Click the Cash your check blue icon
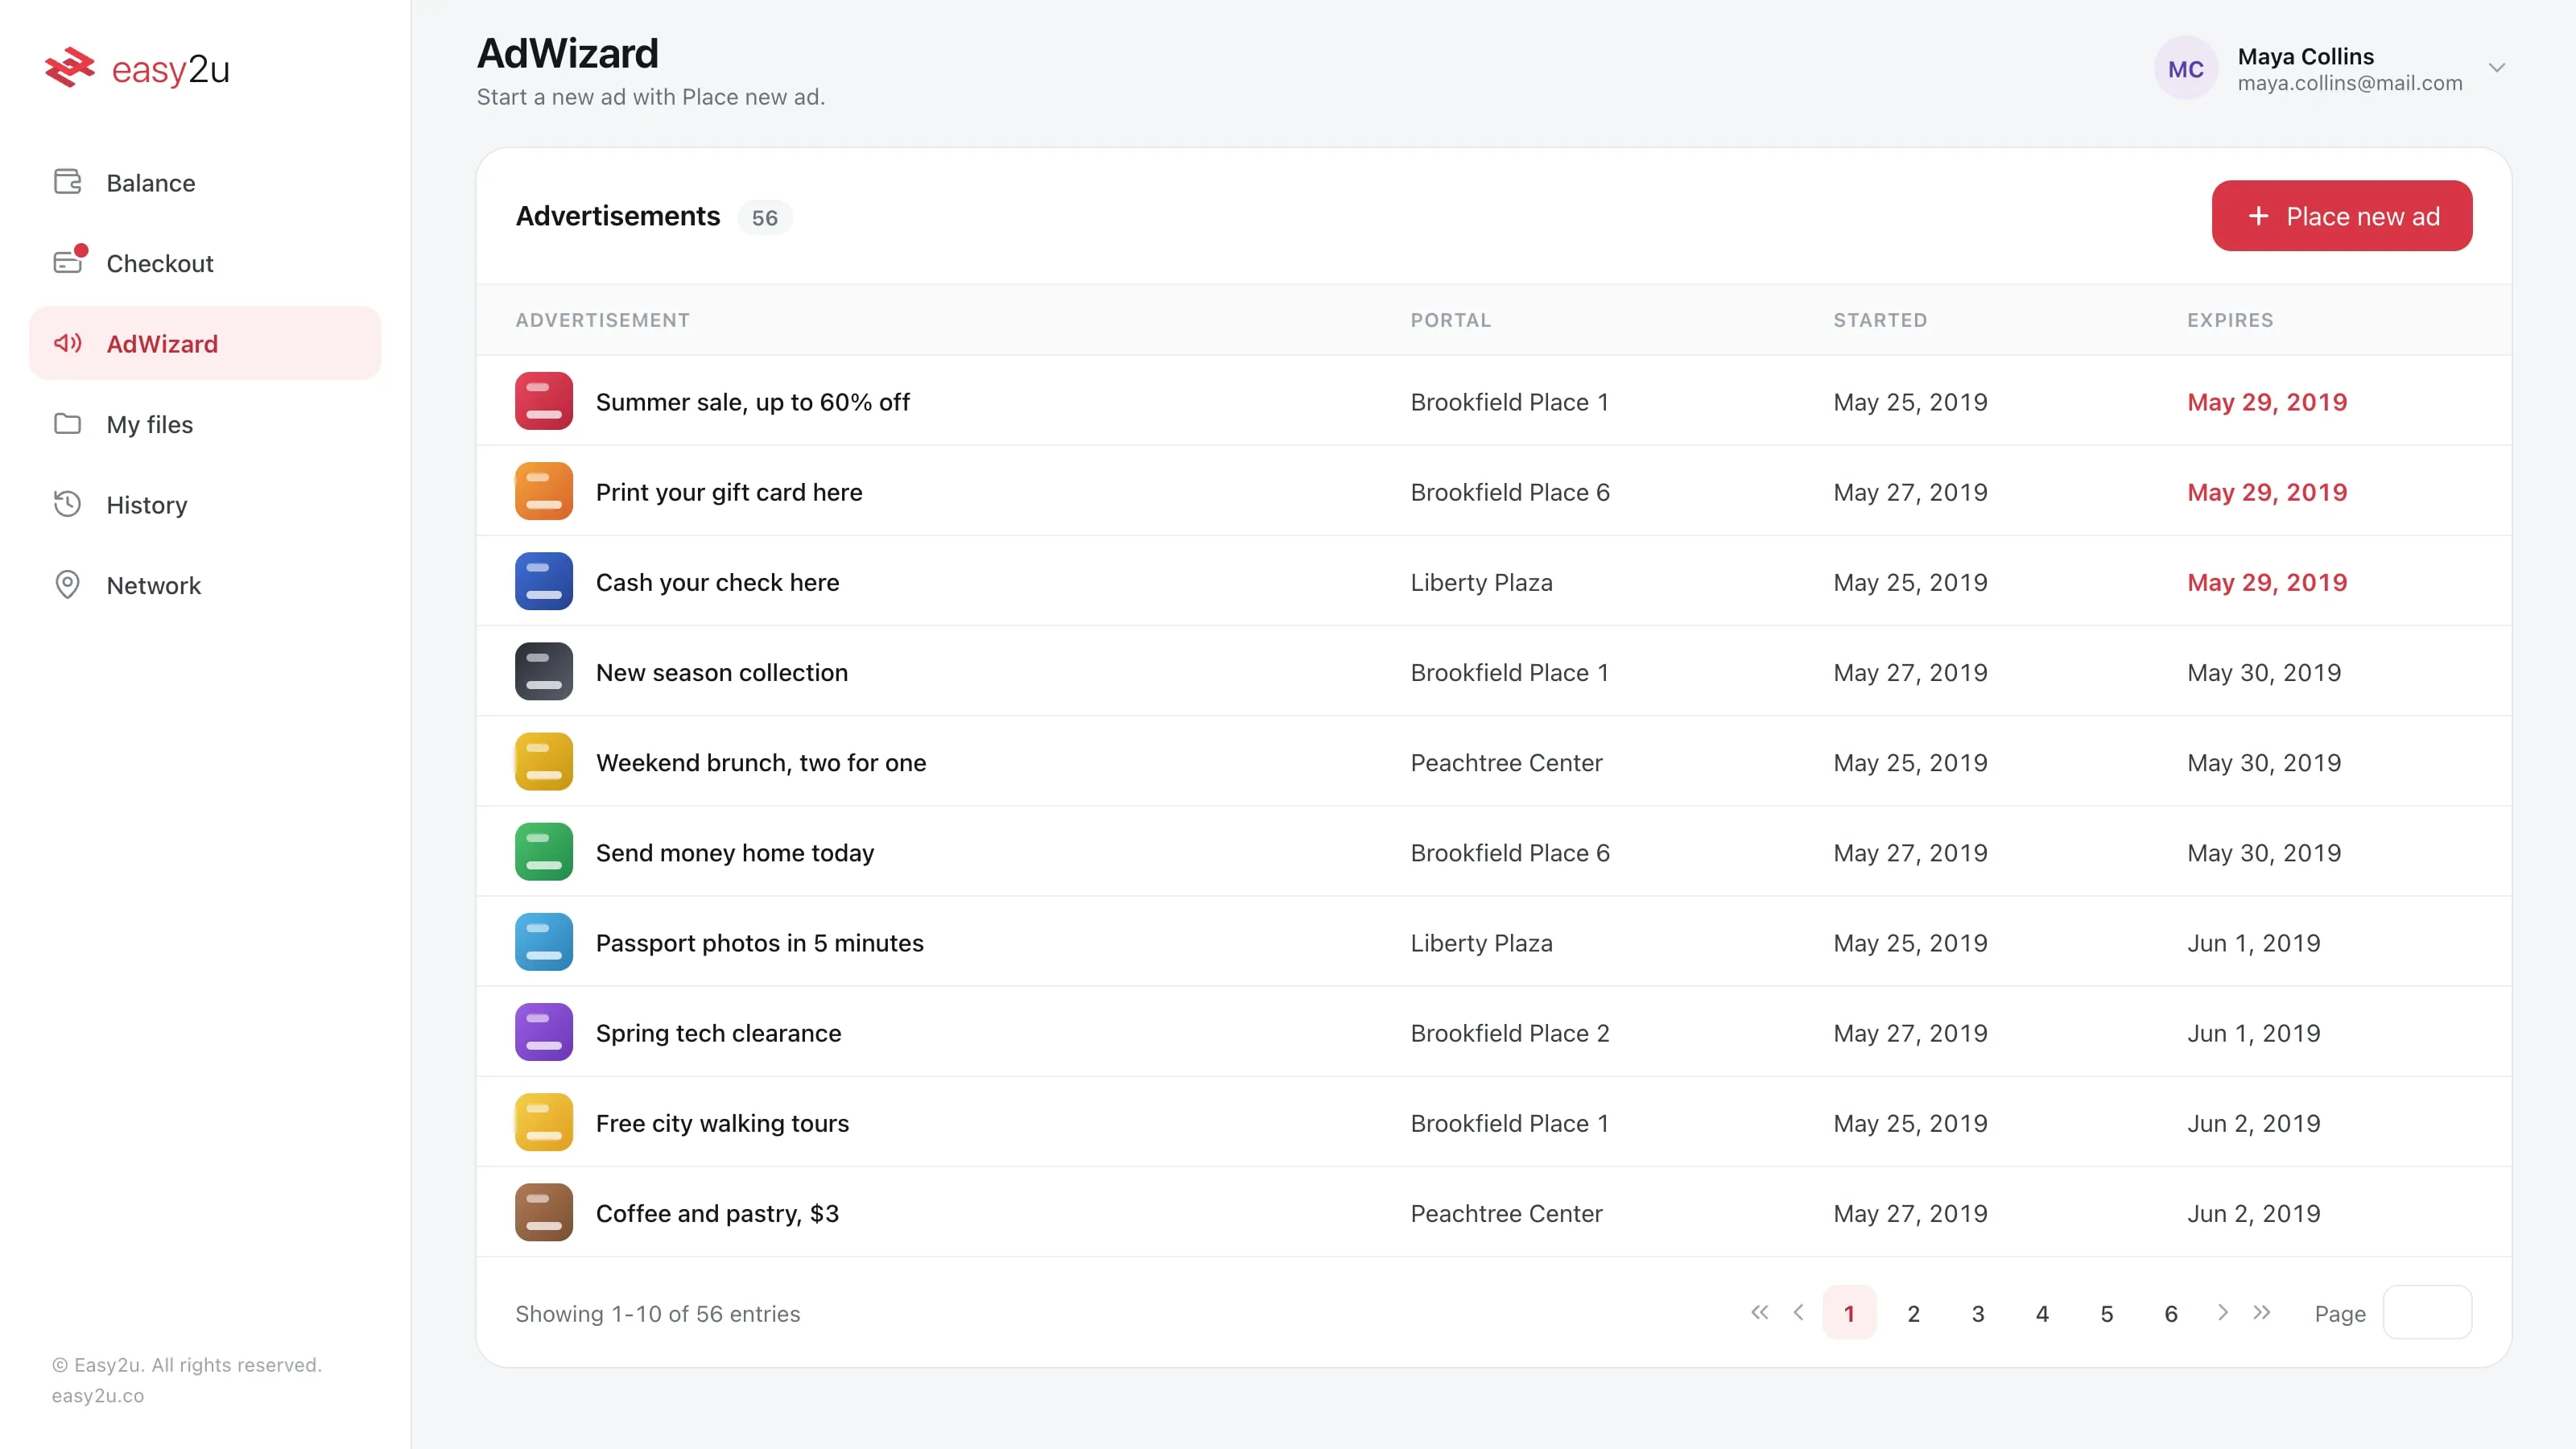2576x1449 pixels. [x=544, y=581]
